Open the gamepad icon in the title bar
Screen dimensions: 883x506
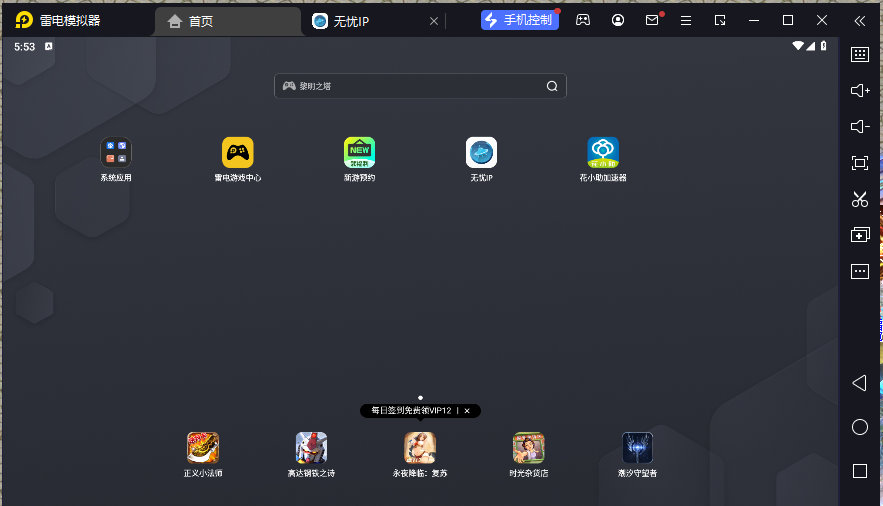(583, 20)
